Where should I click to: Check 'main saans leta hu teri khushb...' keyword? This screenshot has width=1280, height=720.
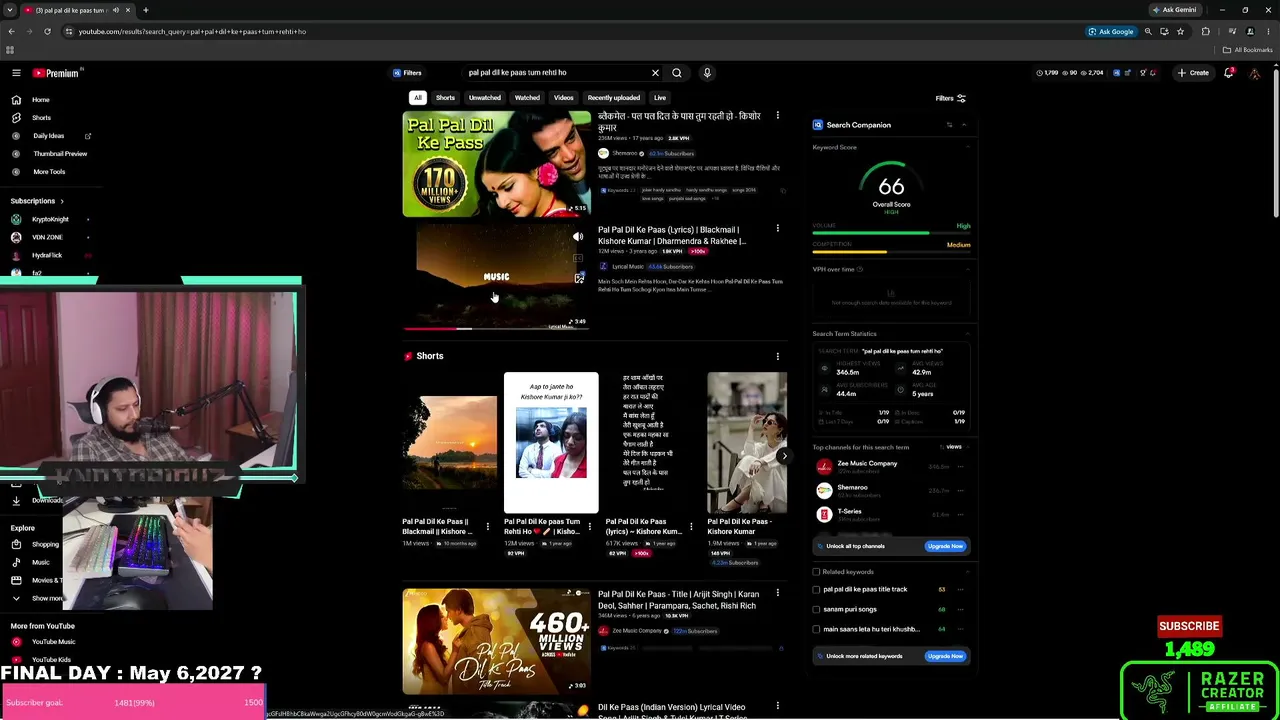816,630
